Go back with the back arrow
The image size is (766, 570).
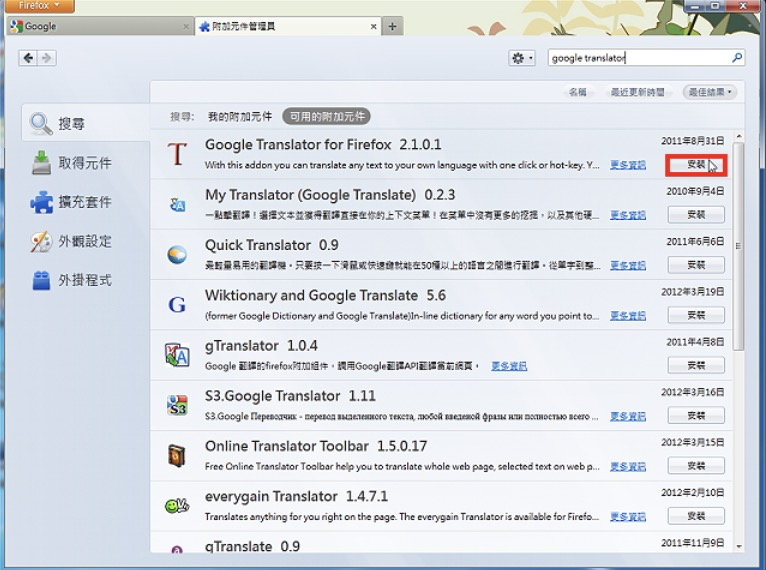28,58
